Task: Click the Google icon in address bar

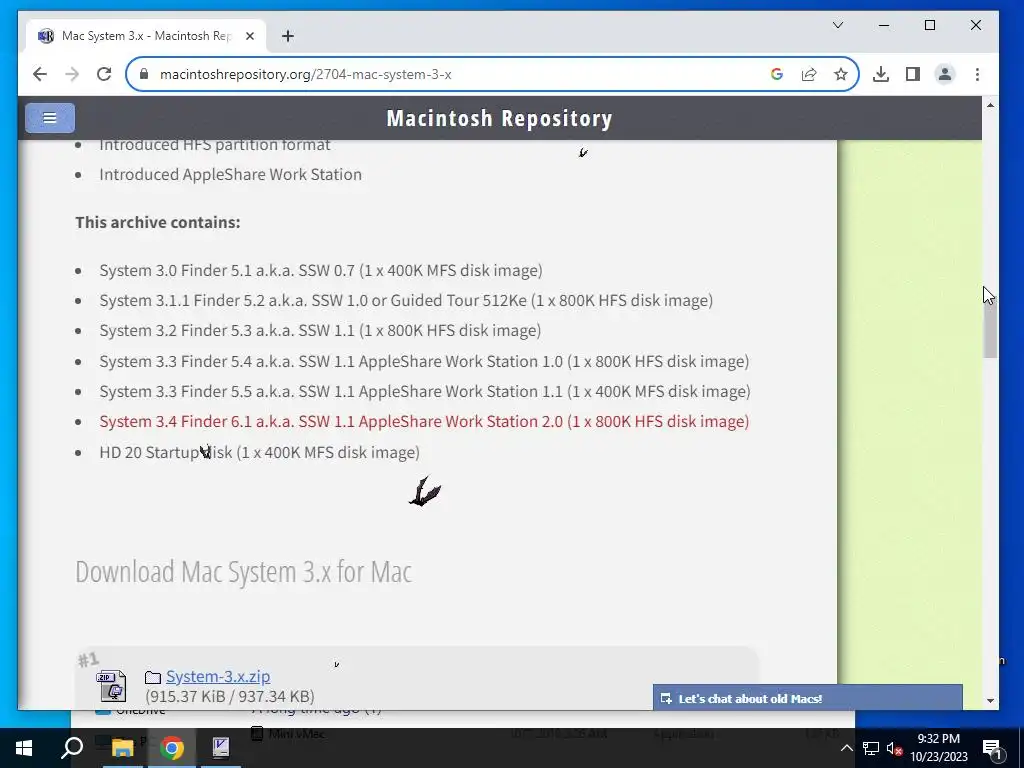Action: 776,74
